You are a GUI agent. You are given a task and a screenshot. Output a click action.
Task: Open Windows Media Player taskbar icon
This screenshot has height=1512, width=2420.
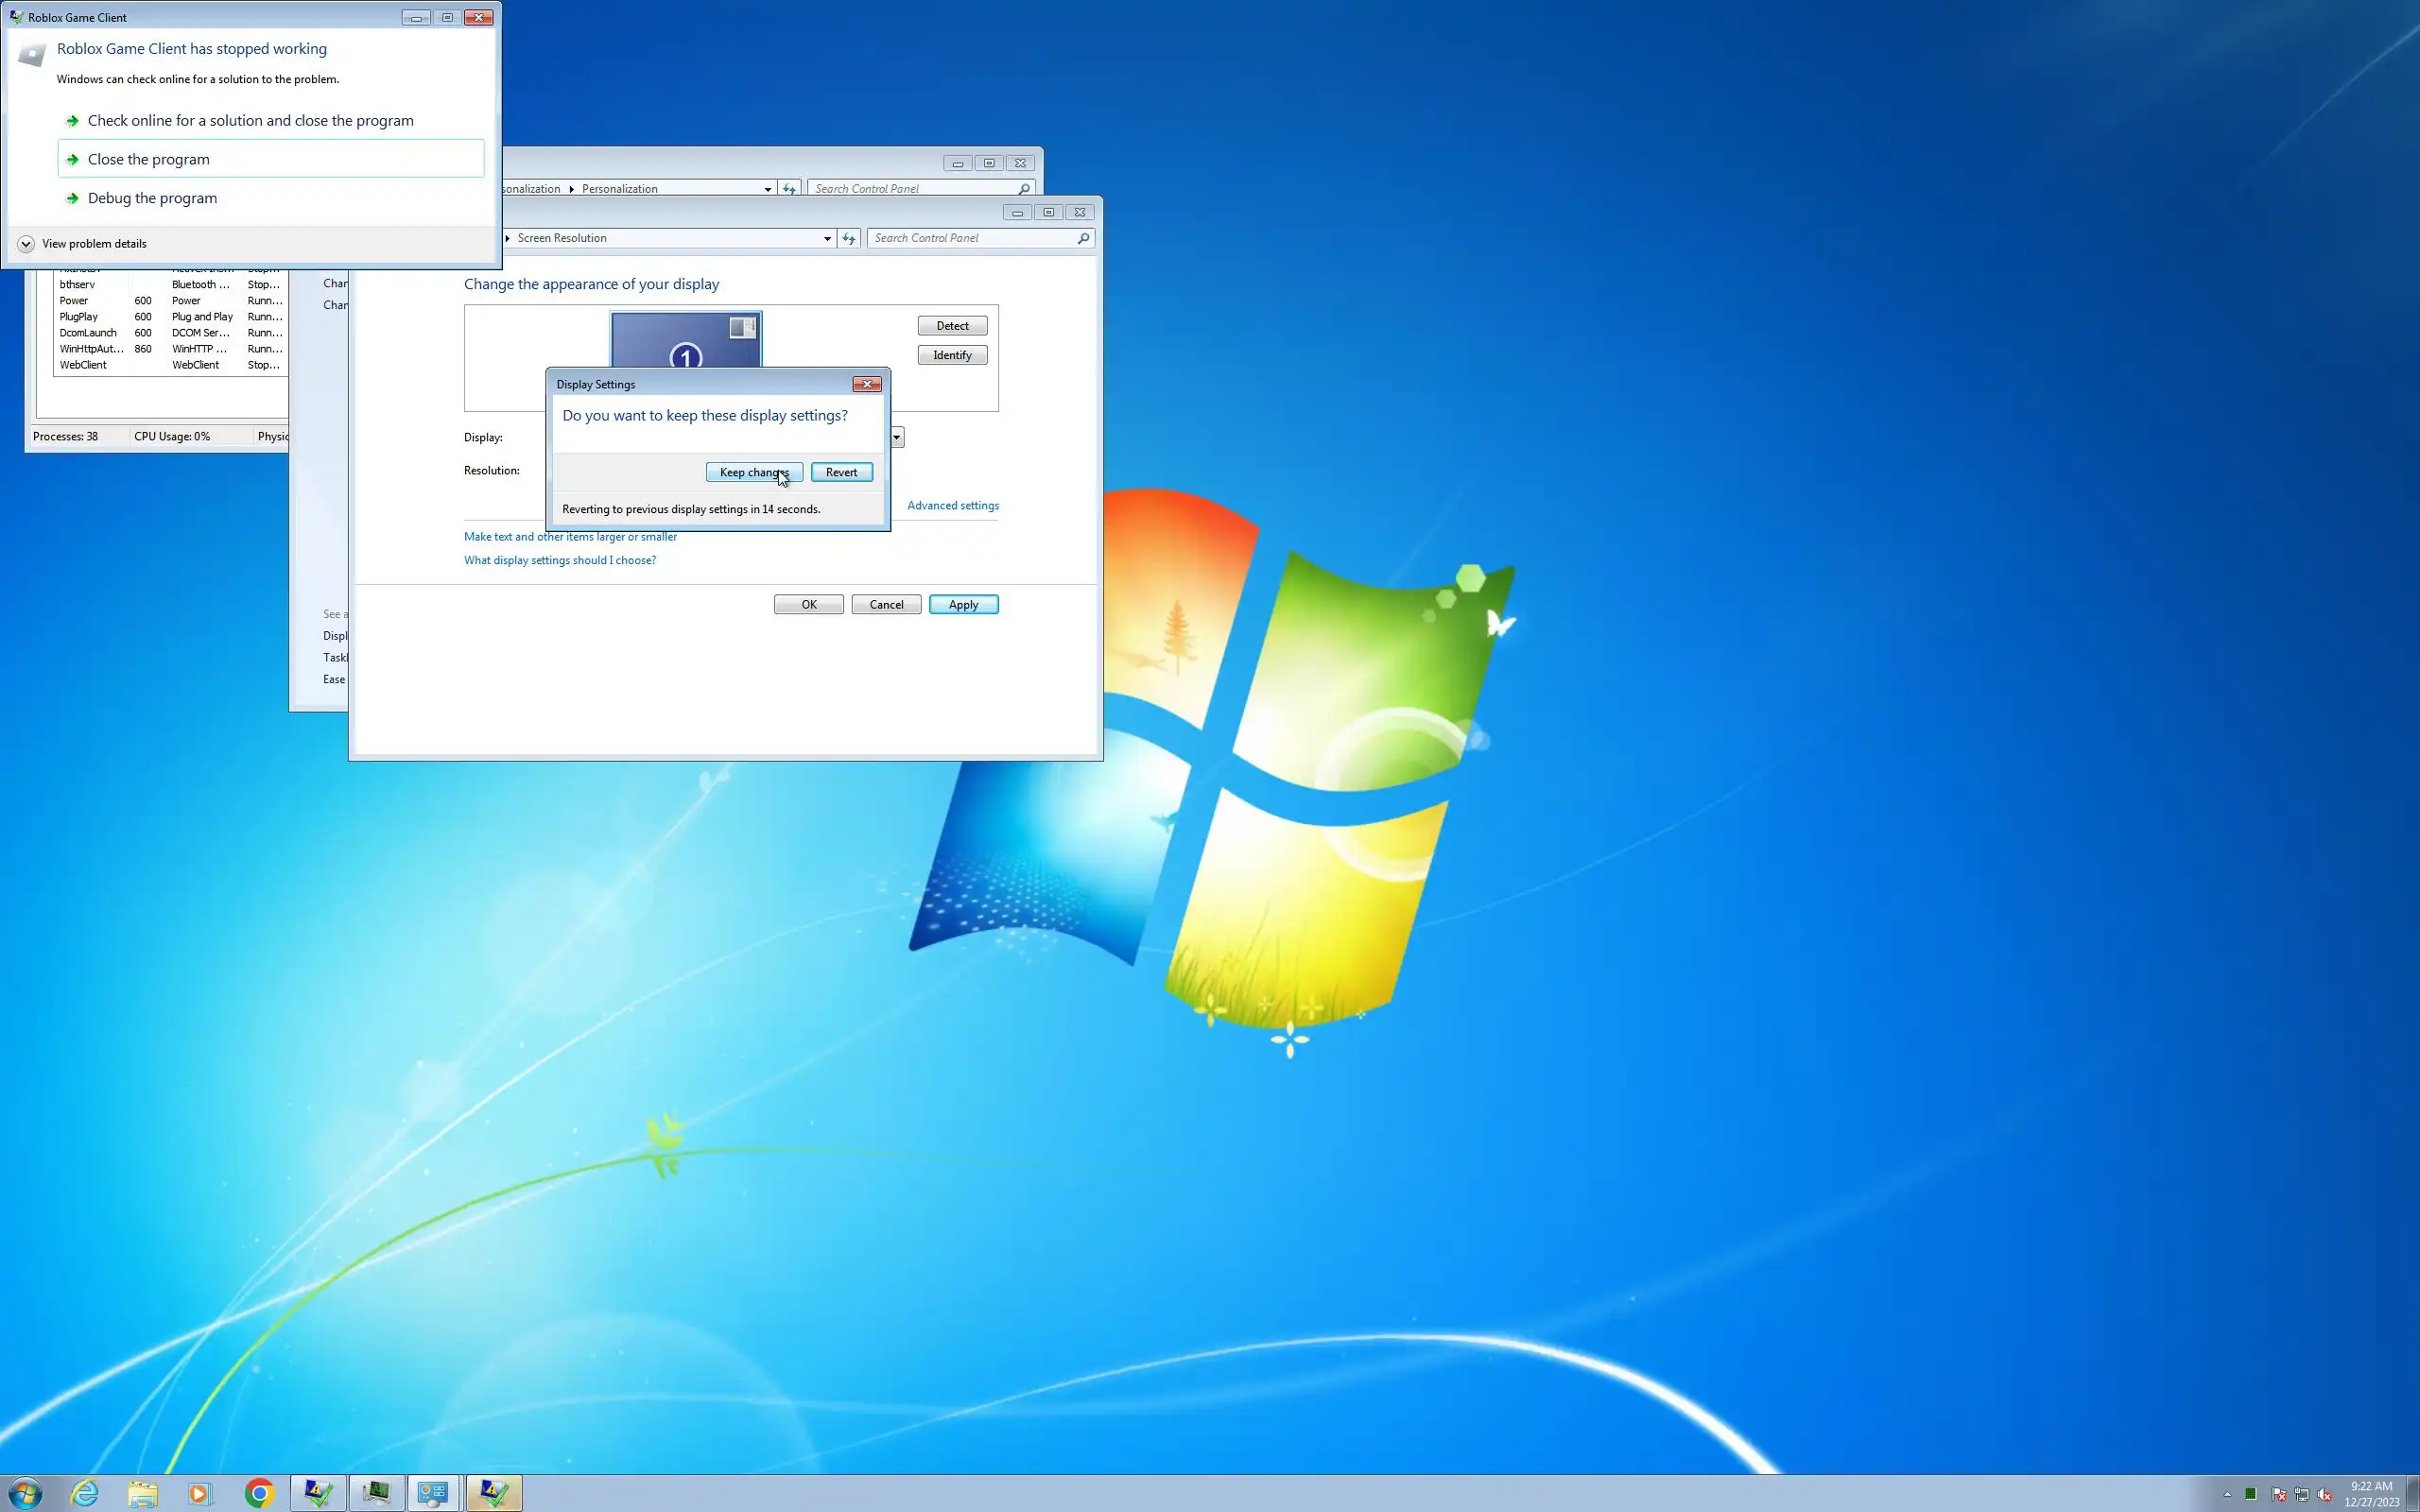click(x=200, y=1493)
